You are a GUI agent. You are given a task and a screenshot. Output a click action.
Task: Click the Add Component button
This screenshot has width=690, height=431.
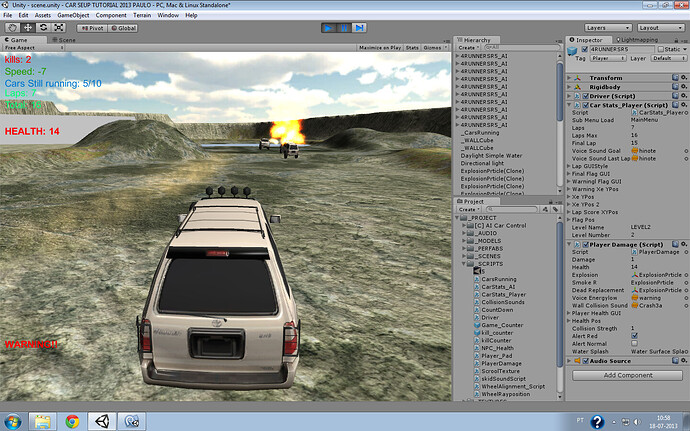(628, 375)
